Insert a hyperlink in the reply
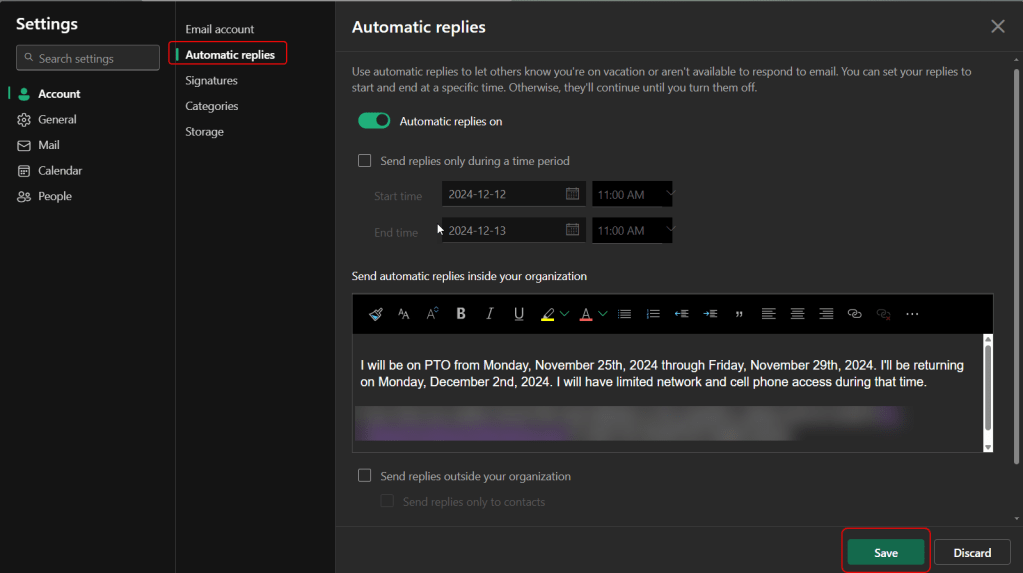Screen dimensions: 1023x573 coord(854,314)
